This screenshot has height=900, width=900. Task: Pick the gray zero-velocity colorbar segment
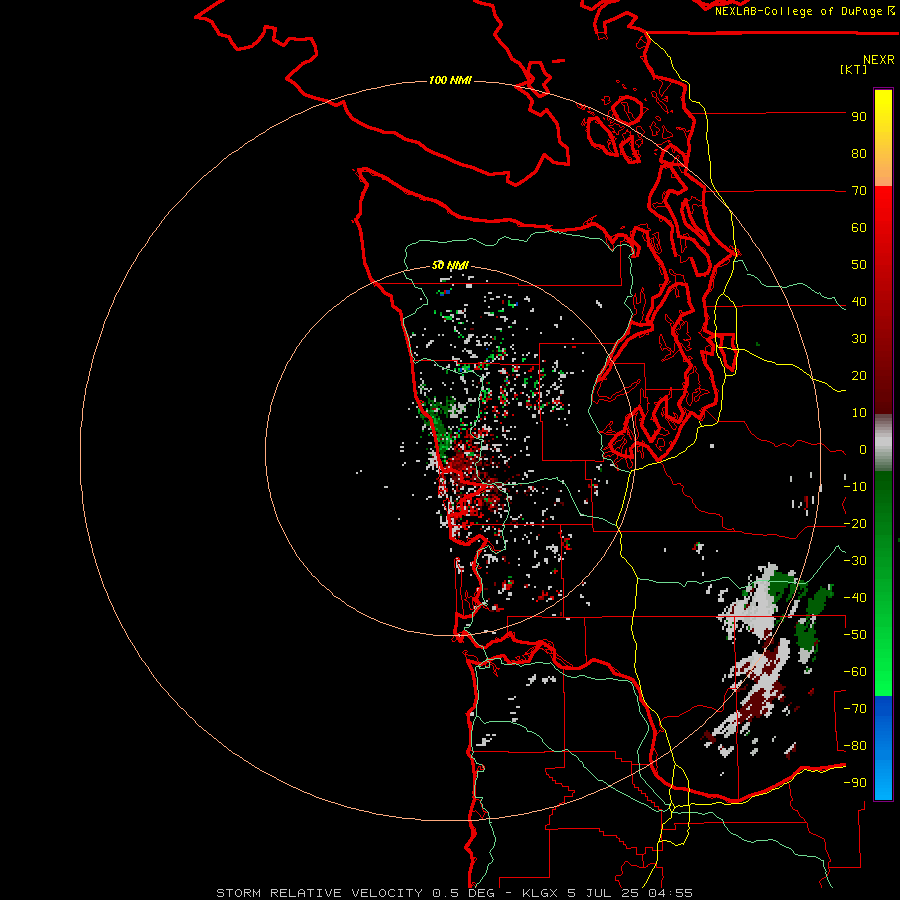pos(883,442)
